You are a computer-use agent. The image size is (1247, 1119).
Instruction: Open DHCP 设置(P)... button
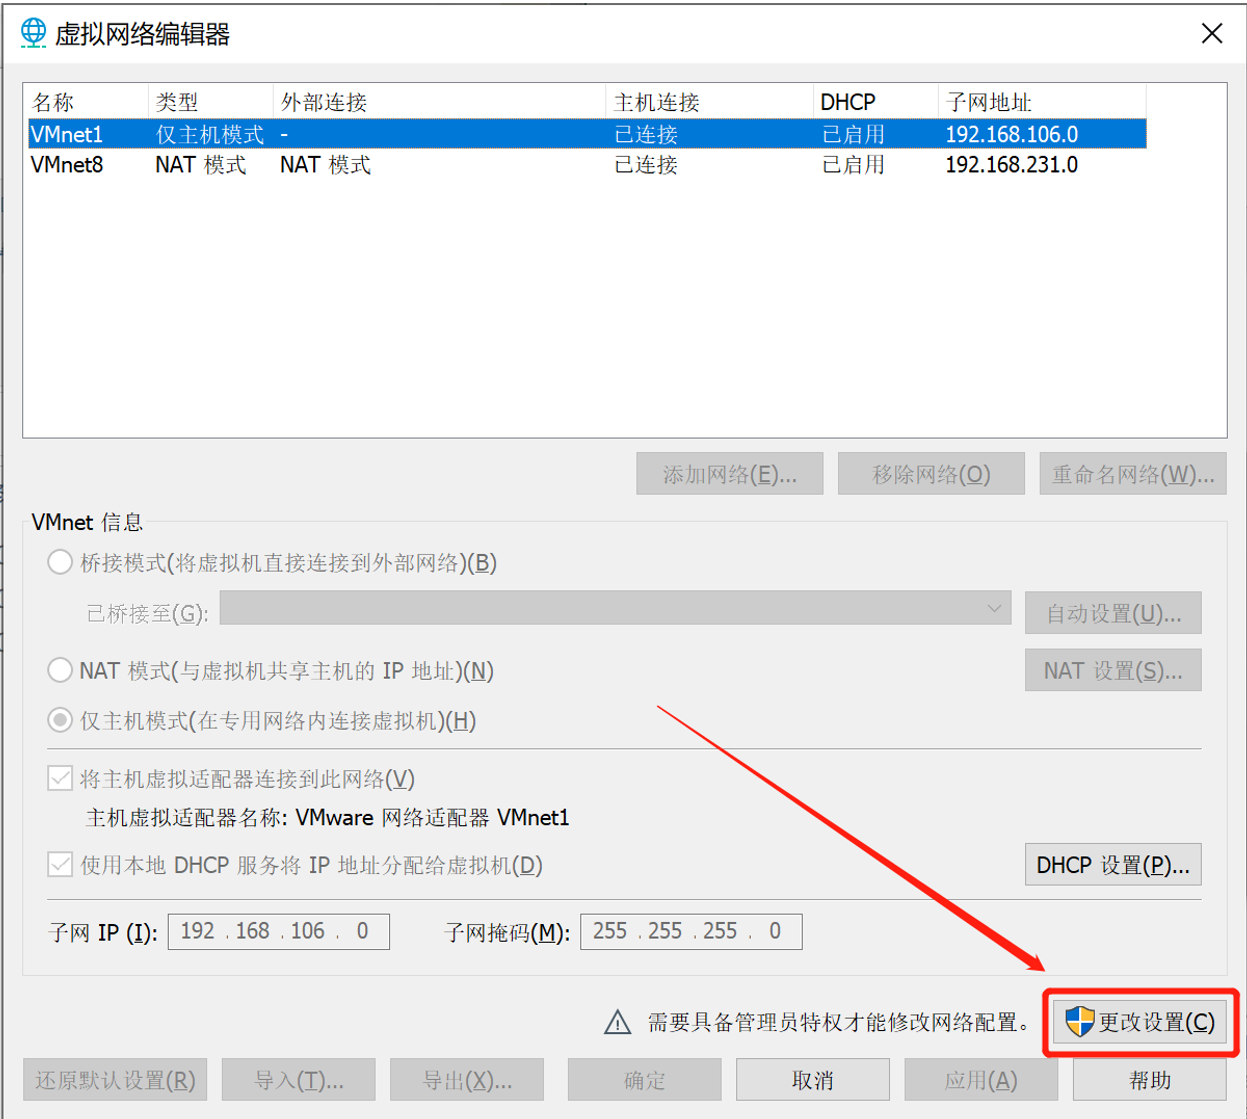tap(1113, 865)
